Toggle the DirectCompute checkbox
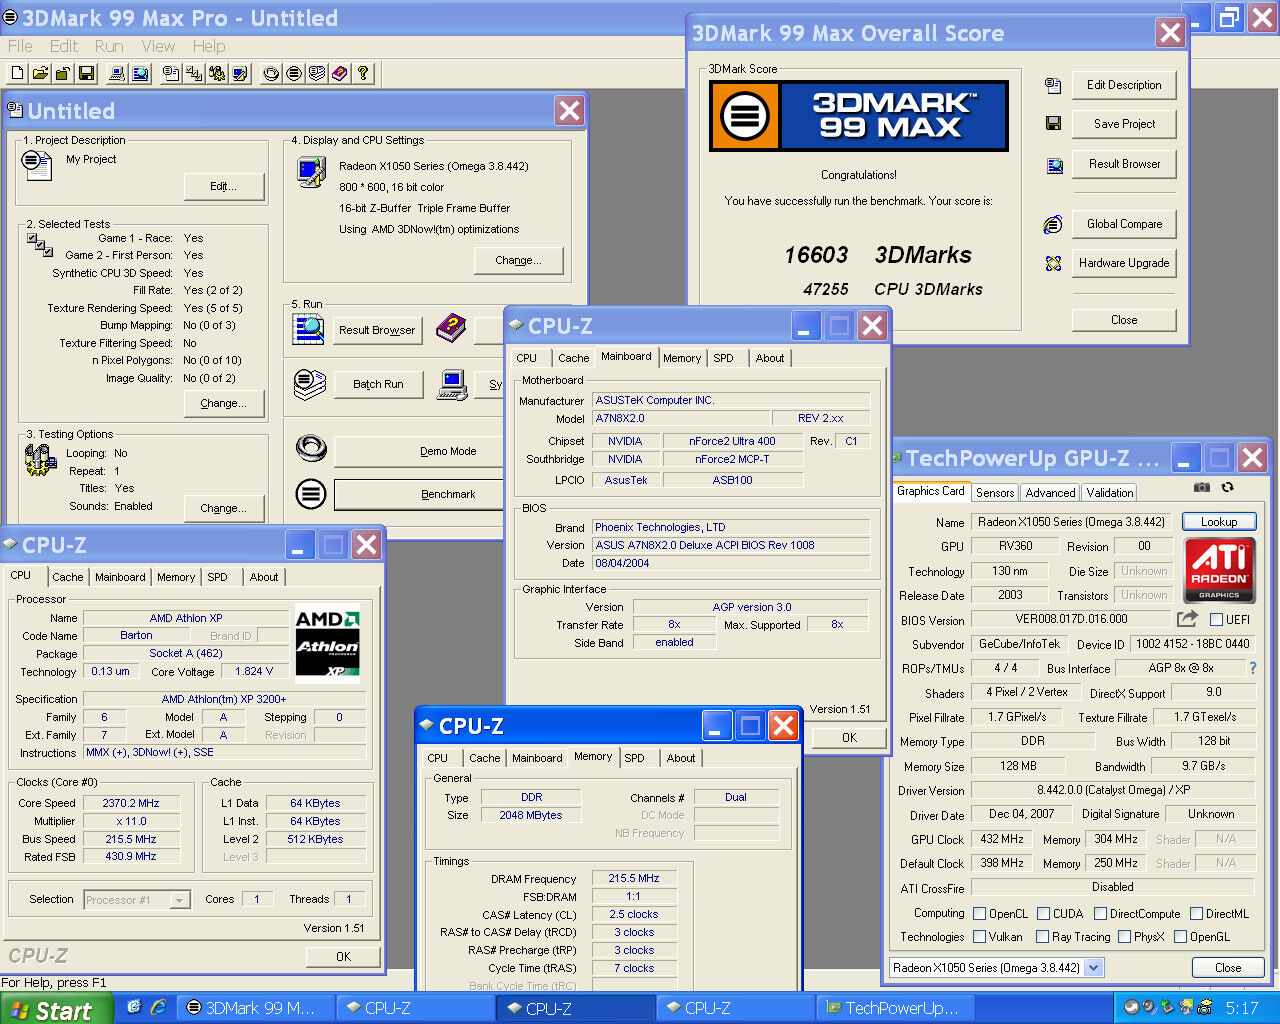 (x=1100, y=913)
